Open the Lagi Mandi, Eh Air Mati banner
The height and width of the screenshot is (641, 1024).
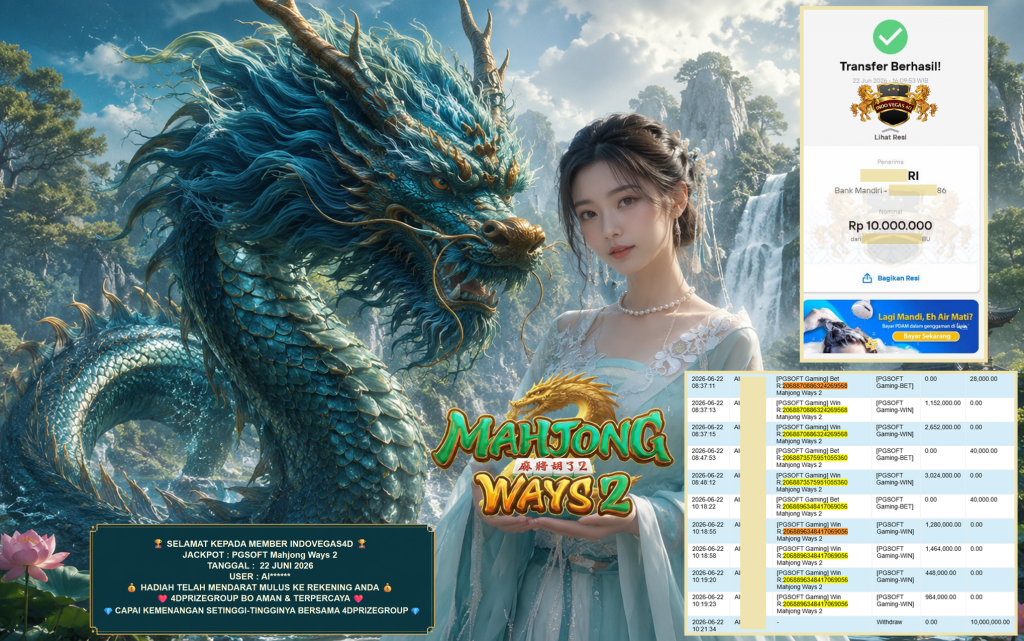pos(891,326)
